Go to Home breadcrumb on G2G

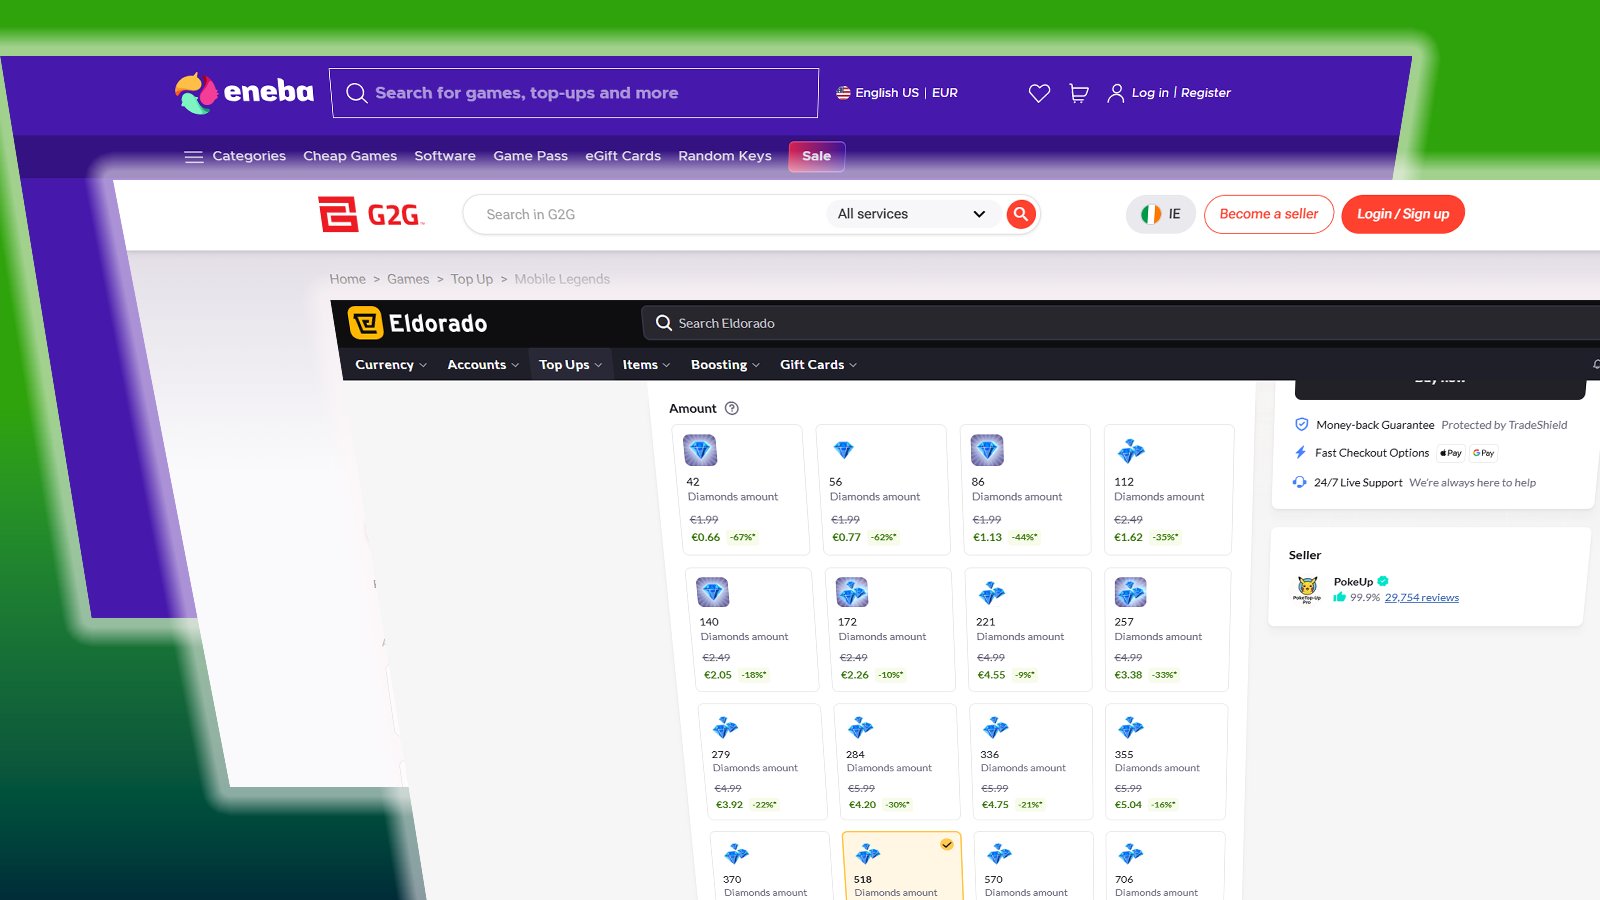(348, 279)
